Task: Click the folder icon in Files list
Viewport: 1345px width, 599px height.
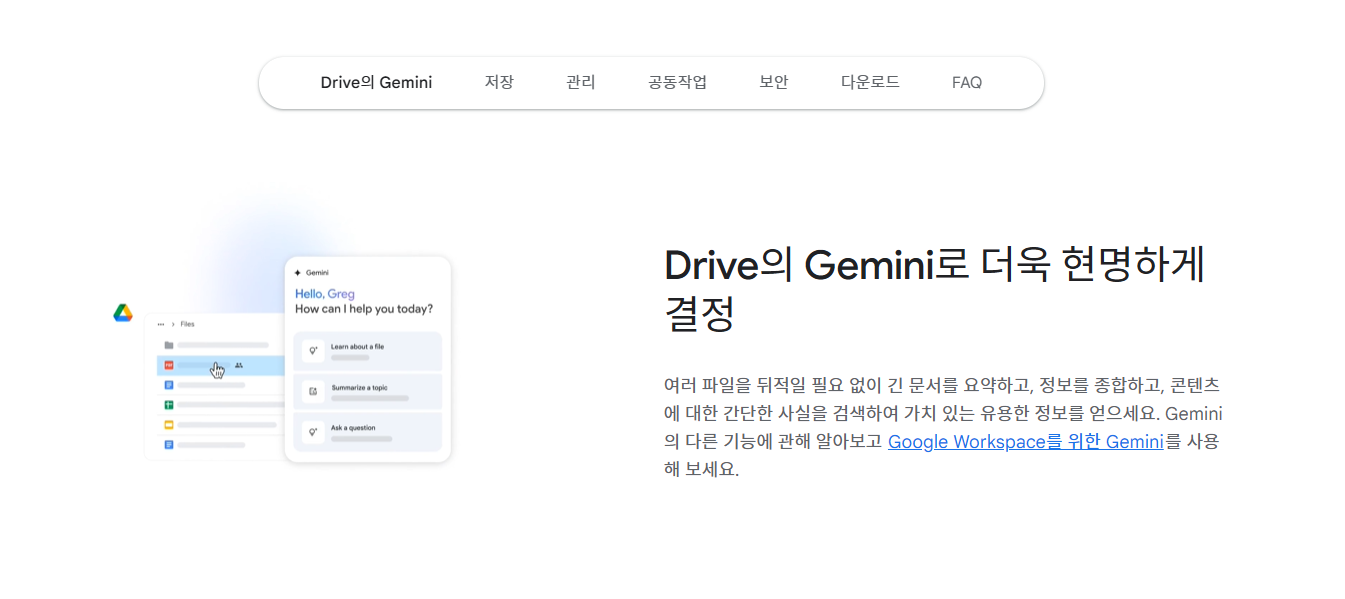Action: tap(169, 345)
